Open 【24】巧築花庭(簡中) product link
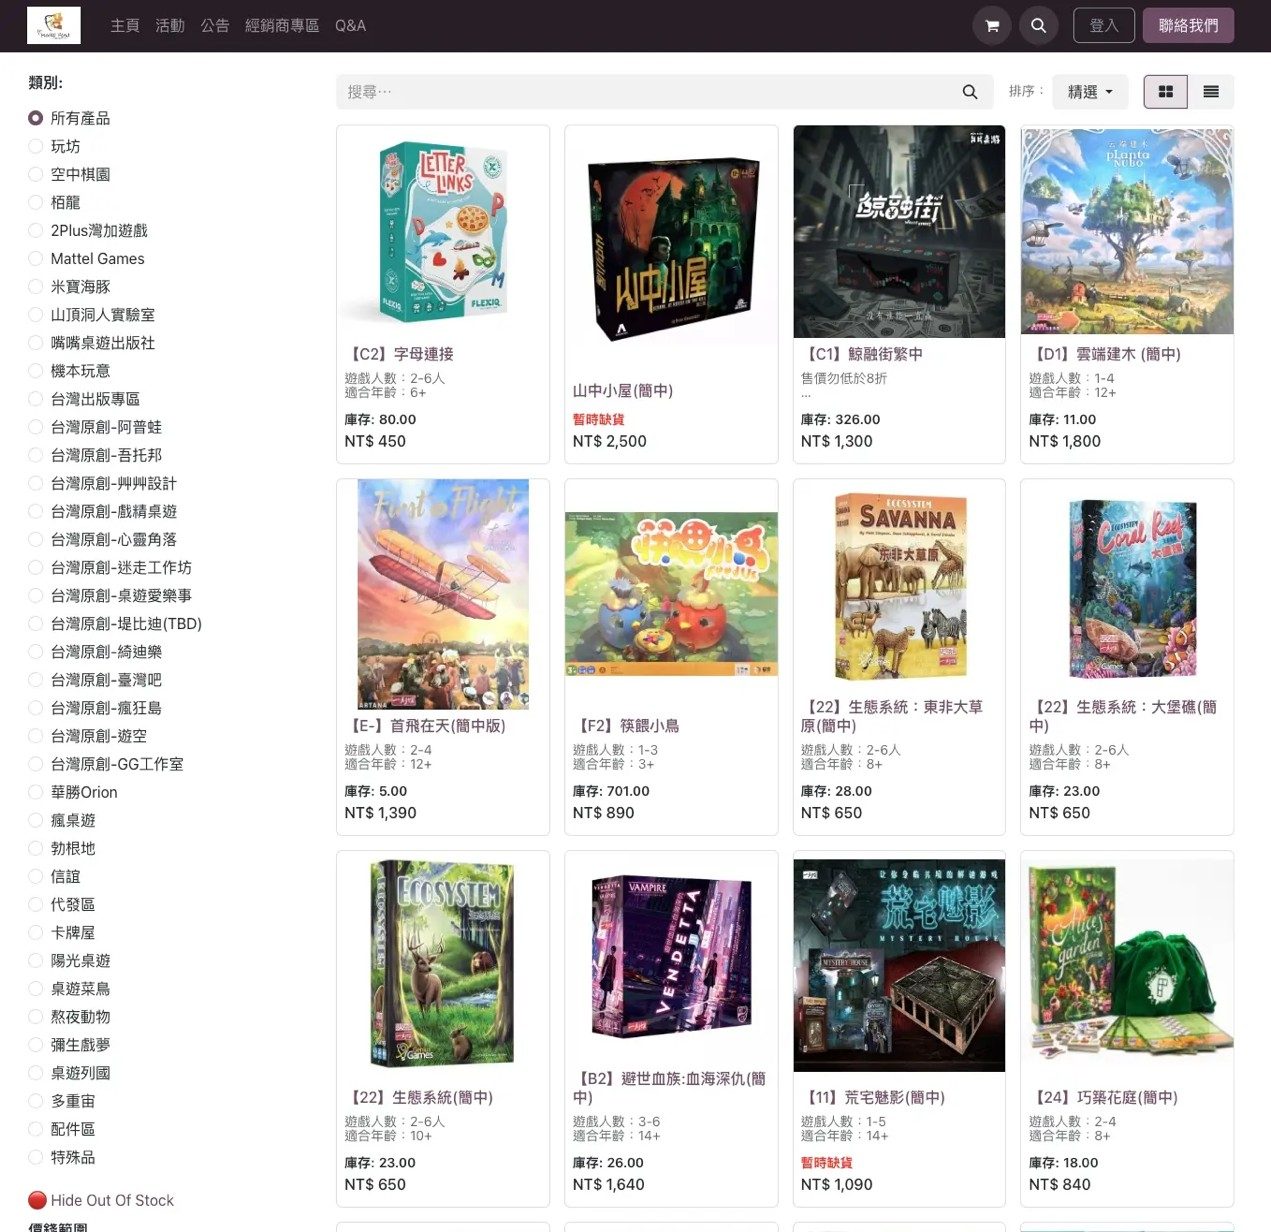Viewport: 1271px width, 1232px height. coord(1103,1098)
